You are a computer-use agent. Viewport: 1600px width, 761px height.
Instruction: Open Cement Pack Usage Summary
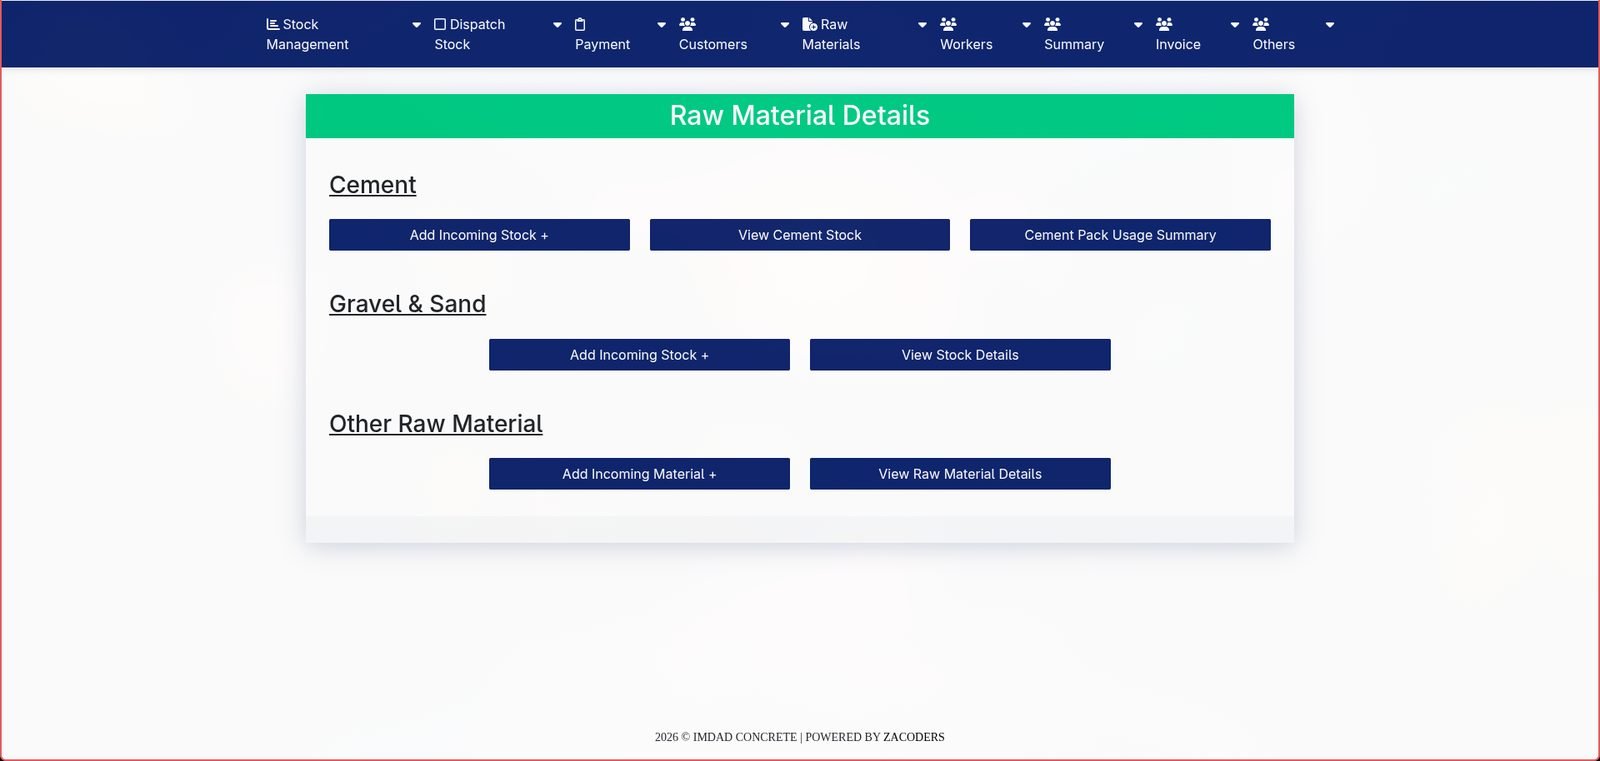(x=1120, y=235)
